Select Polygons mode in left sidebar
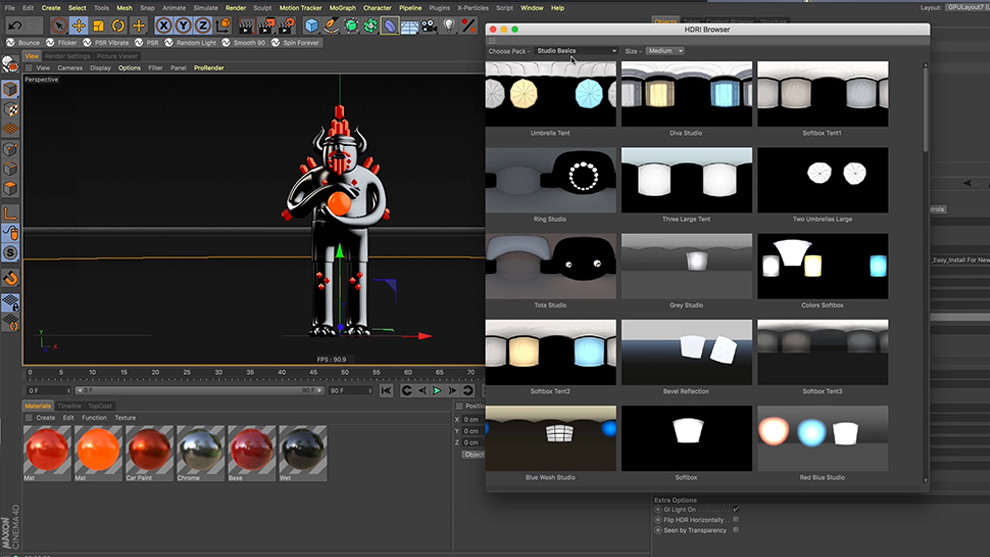Image resolution: width=990 pixels, height=557 pixels. pos(10,189)
